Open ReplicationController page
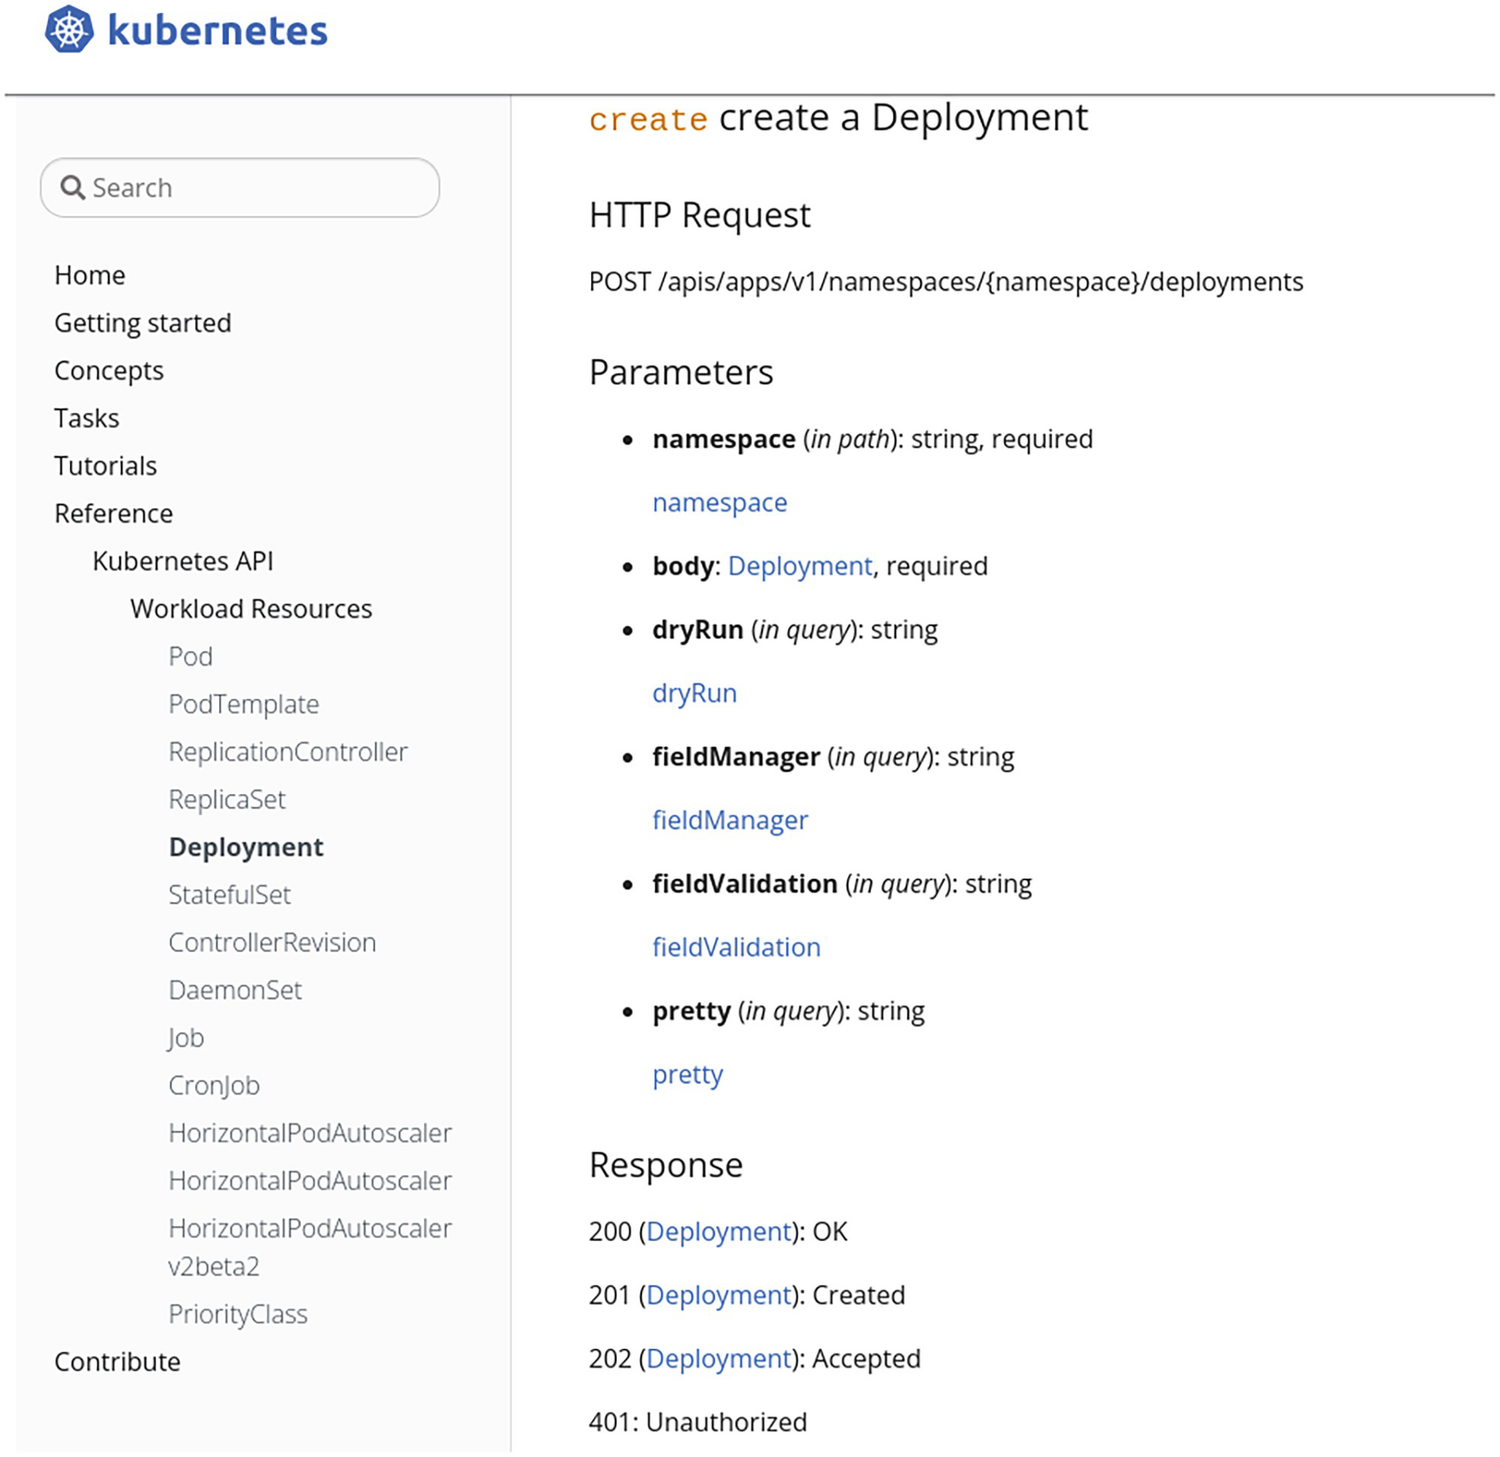Image resolution: width=1500 pixels, height=1457 pixels. coord(288,752)
